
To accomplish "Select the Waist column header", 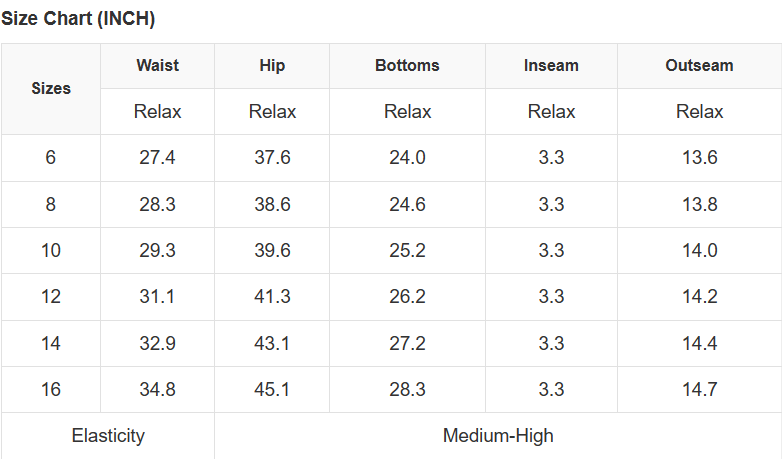I will coord(158,65).
